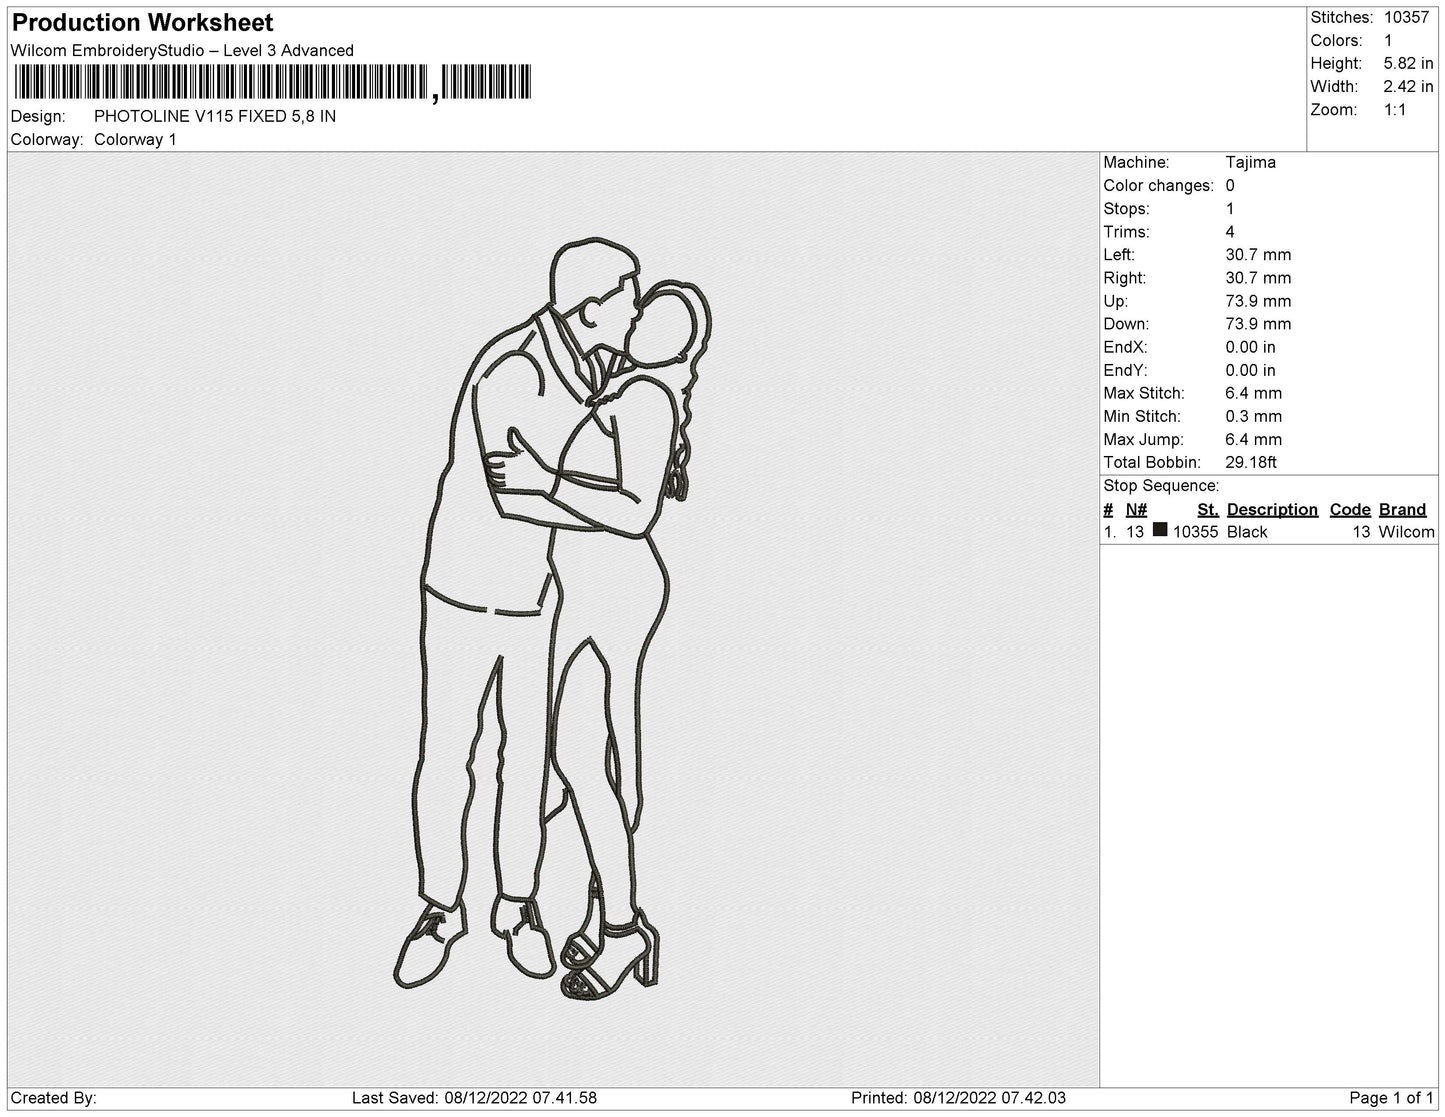Click the Page 1 of 1 label

[x=1391, y=1097]
